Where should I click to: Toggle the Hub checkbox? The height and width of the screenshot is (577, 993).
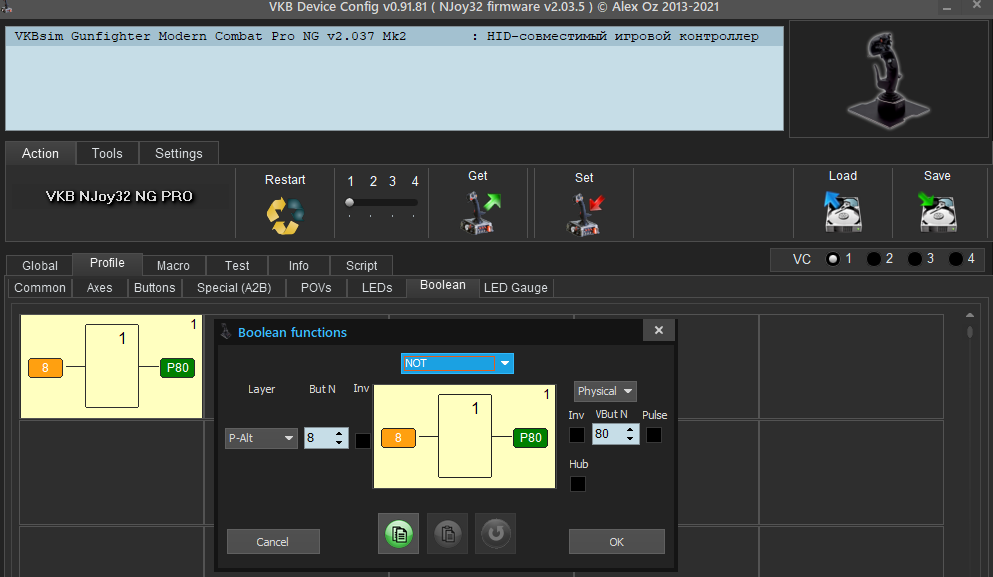tap(578, 484)
